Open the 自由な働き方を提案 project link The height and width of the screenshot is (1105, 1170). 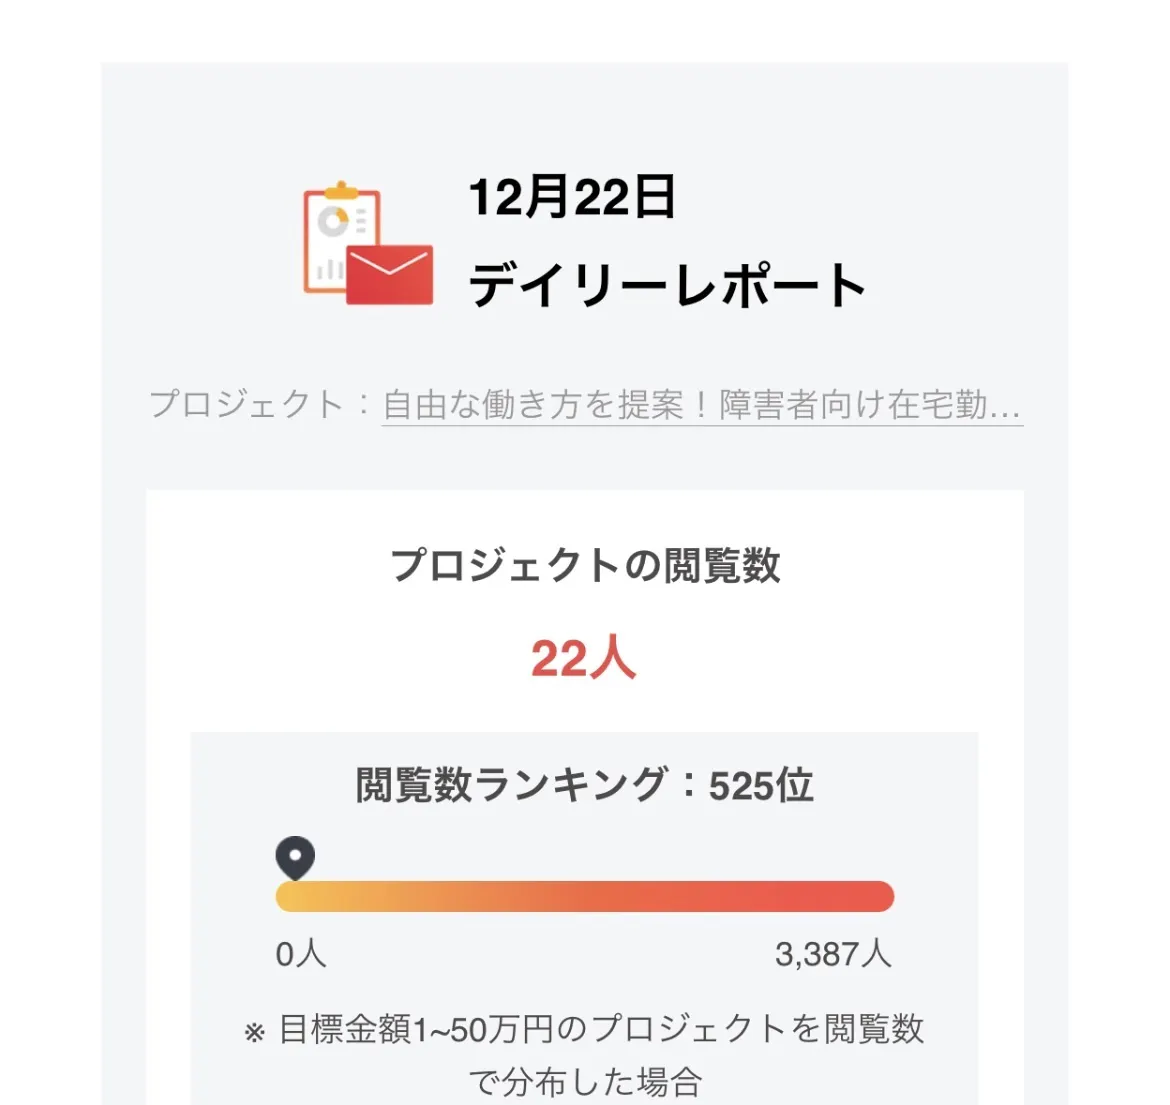point(702,405)
